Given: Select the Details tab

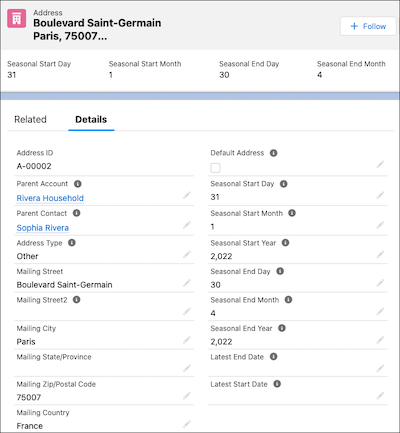Looking at the screenshot, I should (91, 119).
